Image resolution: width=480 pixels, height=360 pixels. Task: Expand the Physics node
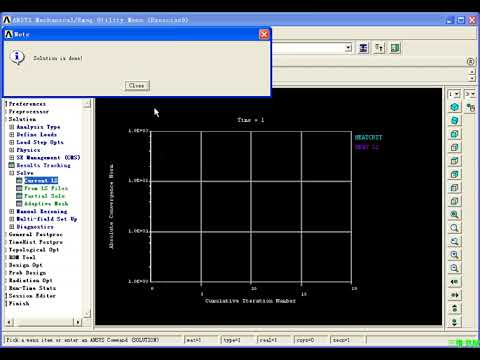12,150
